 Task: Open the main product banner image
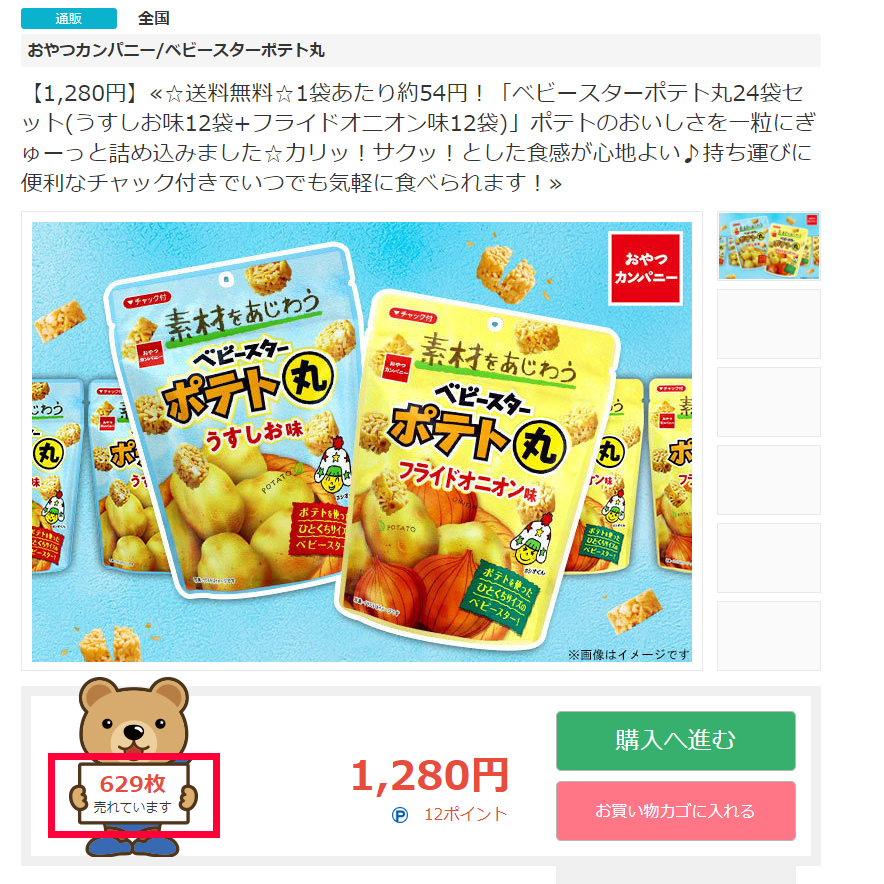361,441
